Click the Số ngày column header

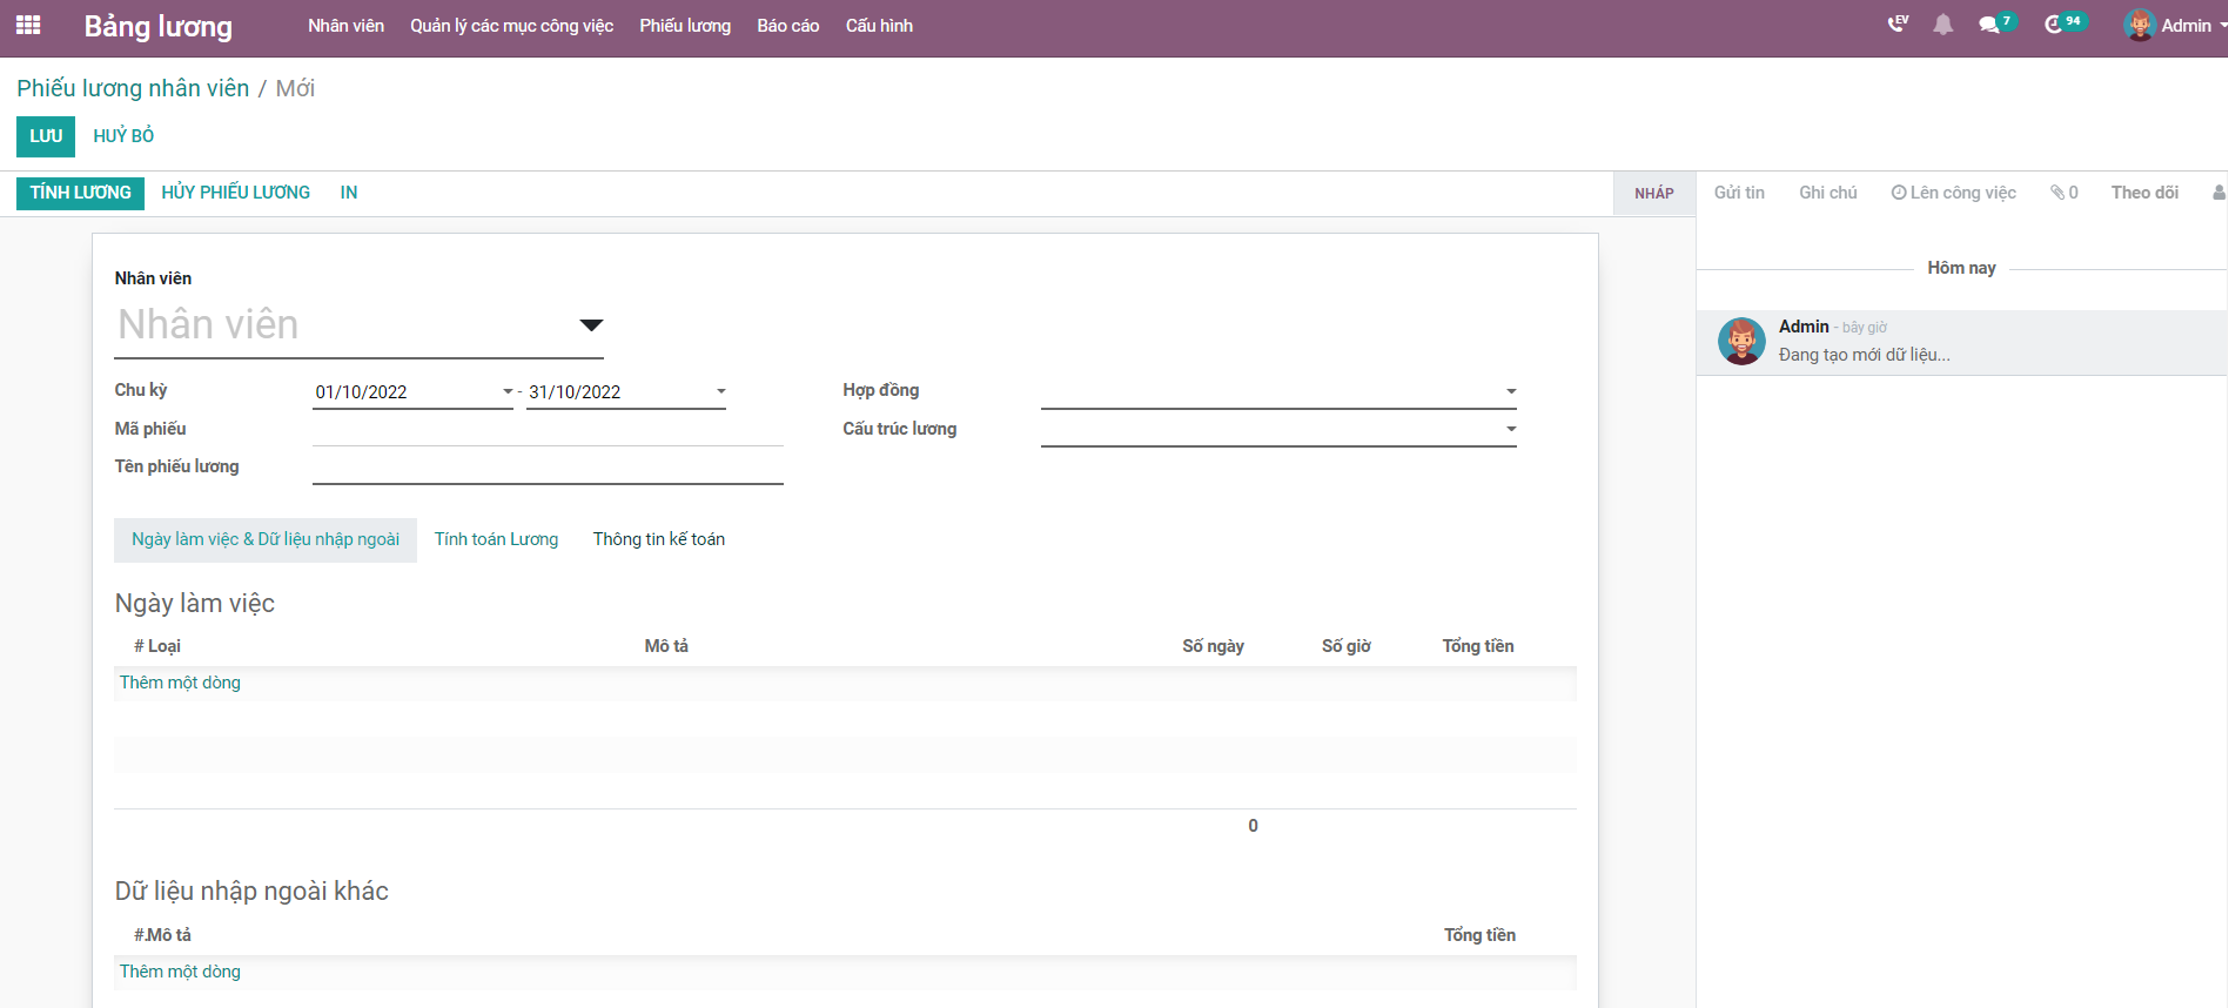1213,646
